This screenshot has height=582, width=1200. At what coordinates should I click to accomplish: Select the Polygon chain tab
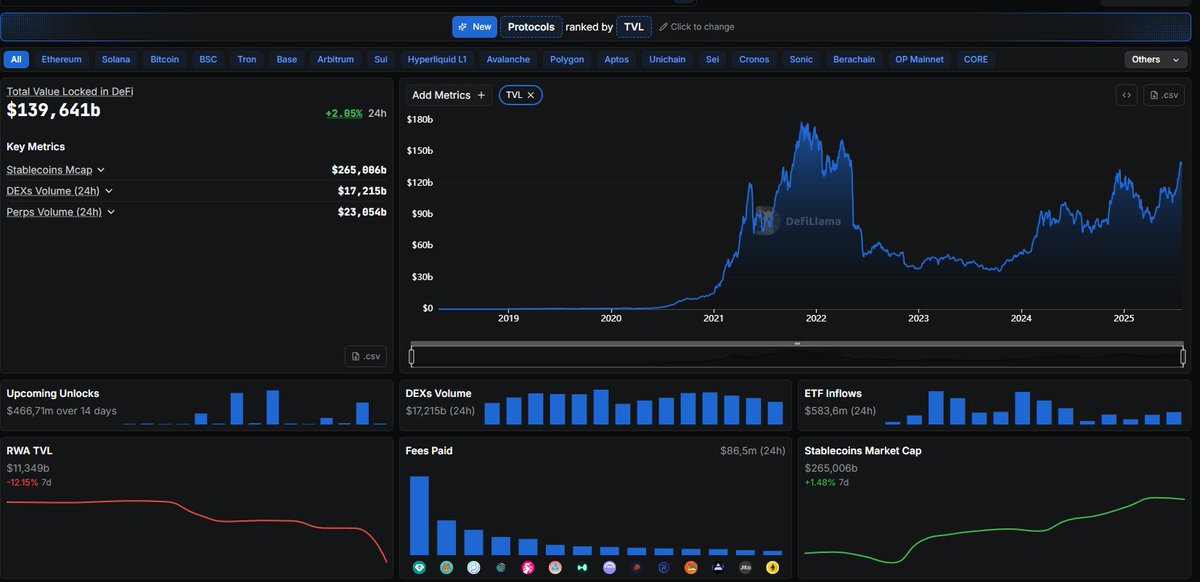coord(567,59)
